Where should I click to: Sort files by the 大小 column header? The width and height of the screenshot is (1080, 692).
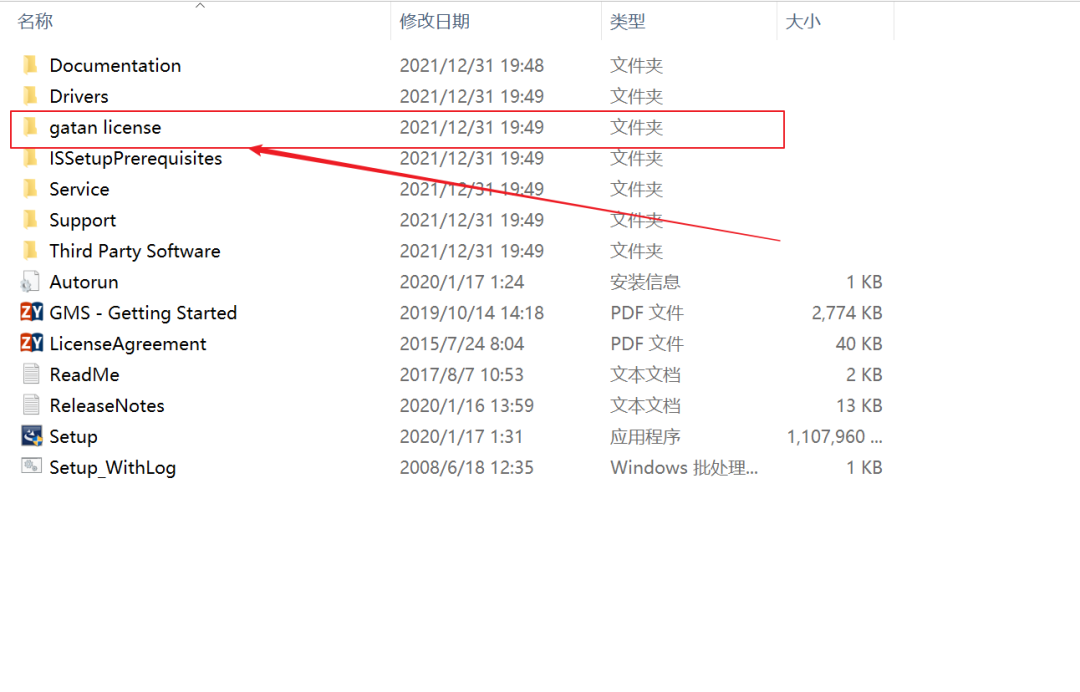click(x=803, y=21)
